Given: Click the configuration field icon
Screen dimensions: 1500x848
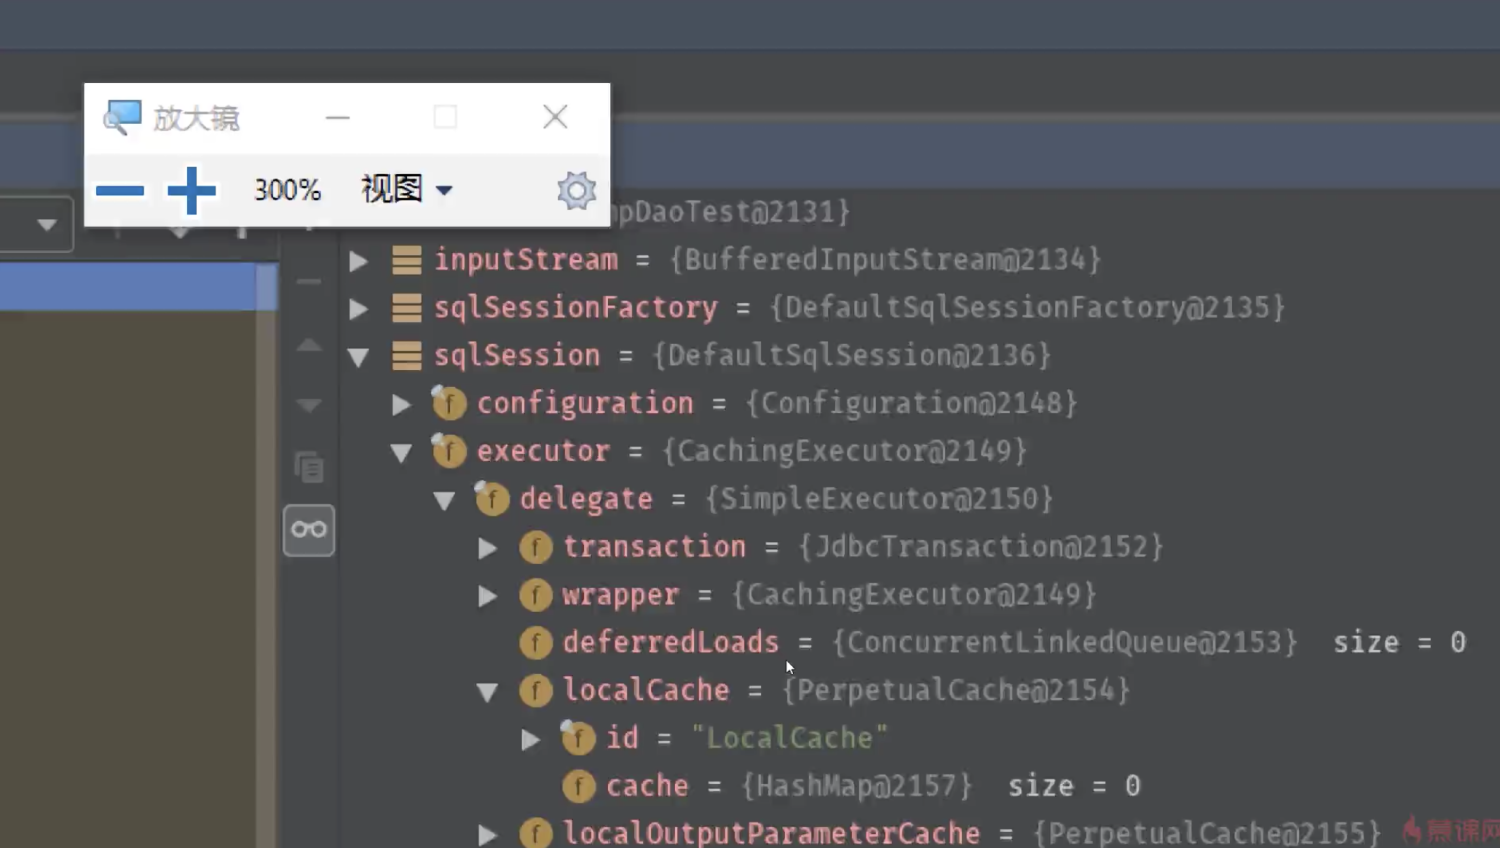Looking at the screenshot, I should 449,403.
